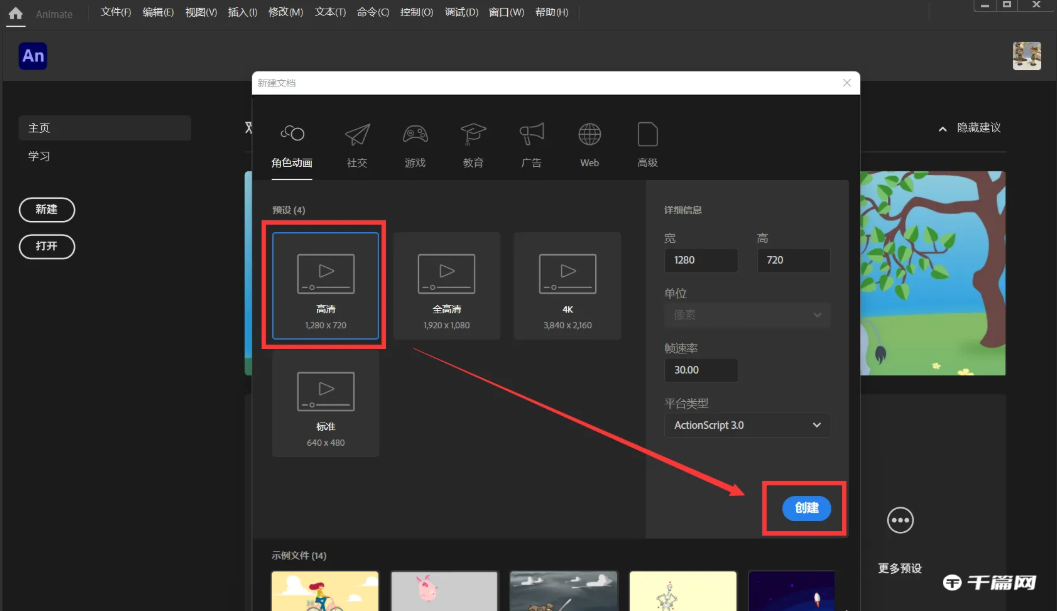Screen dimensions: 1057x611
Task: Edit the 帧速率 value field
Action: tap(700, 370)
